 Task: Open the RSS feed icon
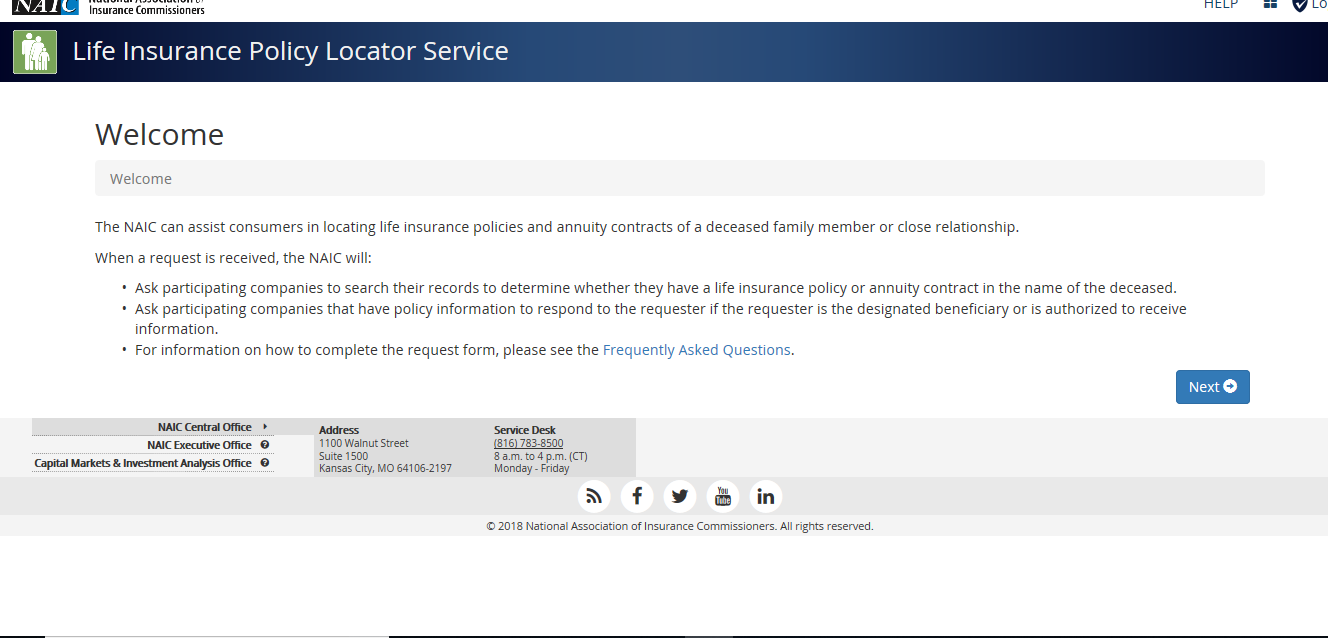point(594,496)
